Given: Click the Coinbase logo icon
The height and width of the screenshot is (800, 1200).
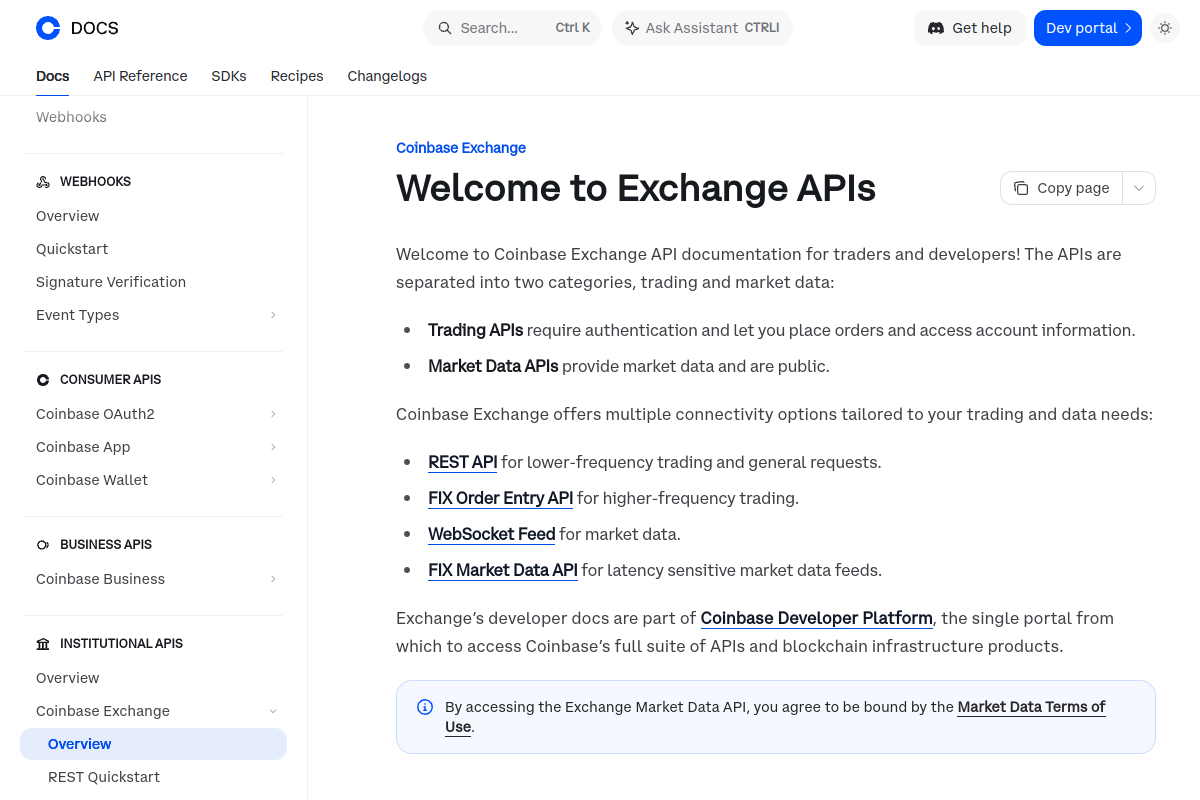Looking at the screenshot, I should point(48,28).
